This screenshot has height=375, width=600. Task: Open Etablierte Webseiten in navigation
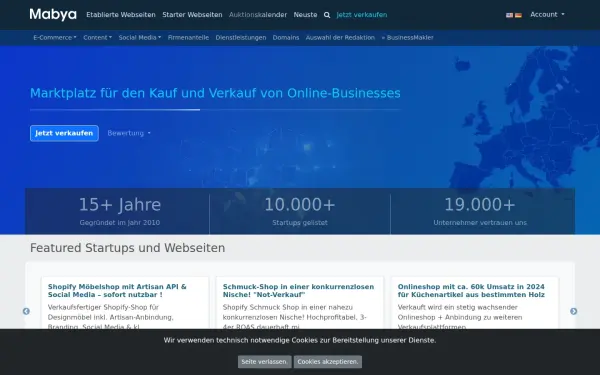[x=121, y=15]
